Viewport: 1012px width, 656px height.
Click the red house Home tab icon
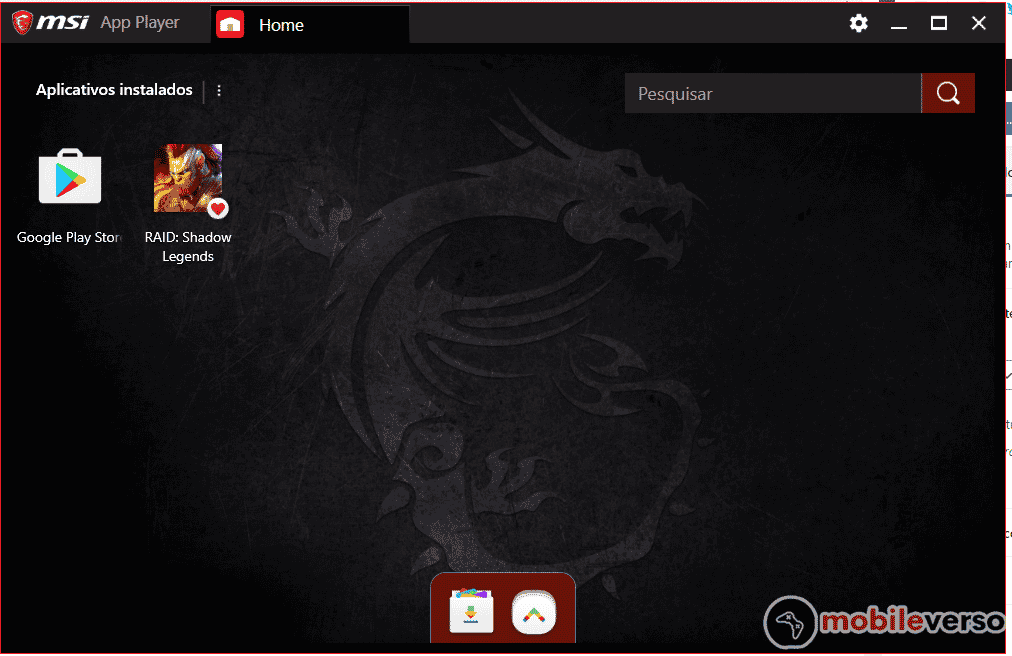(230, 25)
